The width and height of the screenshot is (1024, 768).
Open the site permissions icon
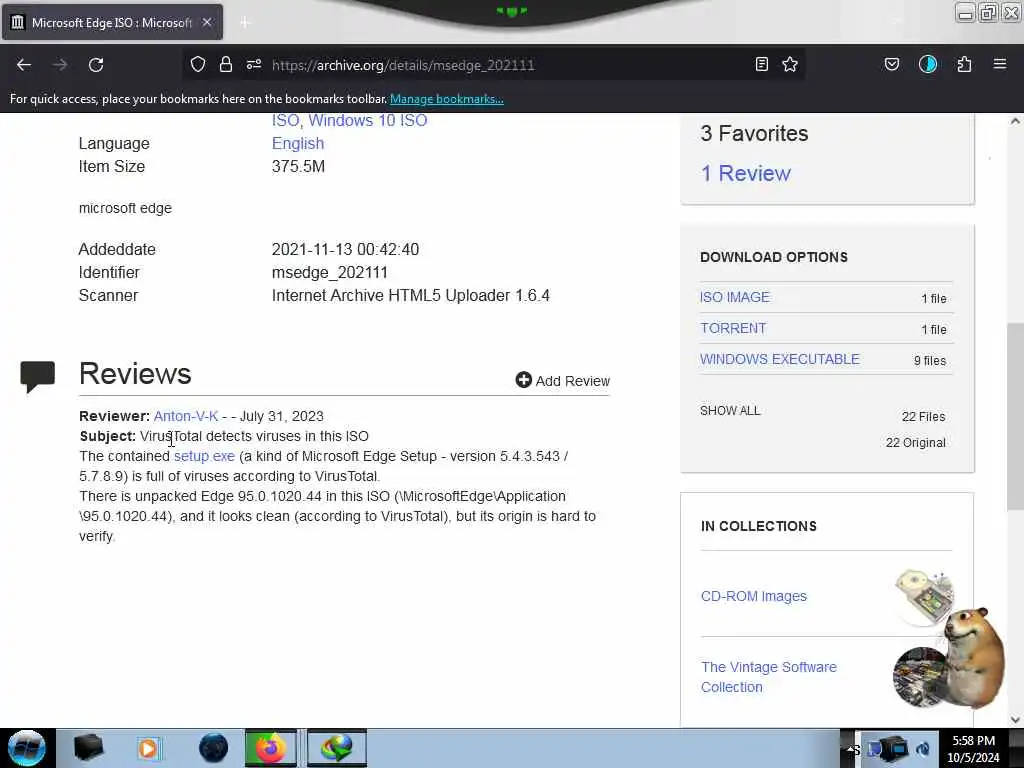[254, 64]
